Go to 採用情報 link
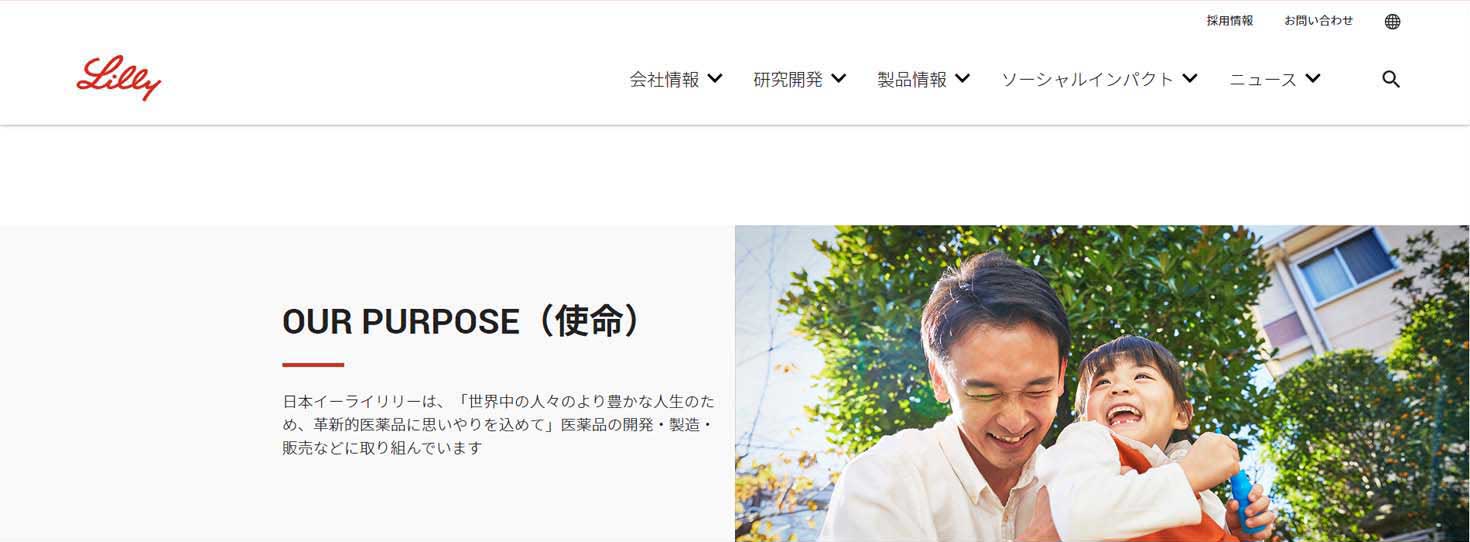The image size is (1470, 542). pos(1229,20)
